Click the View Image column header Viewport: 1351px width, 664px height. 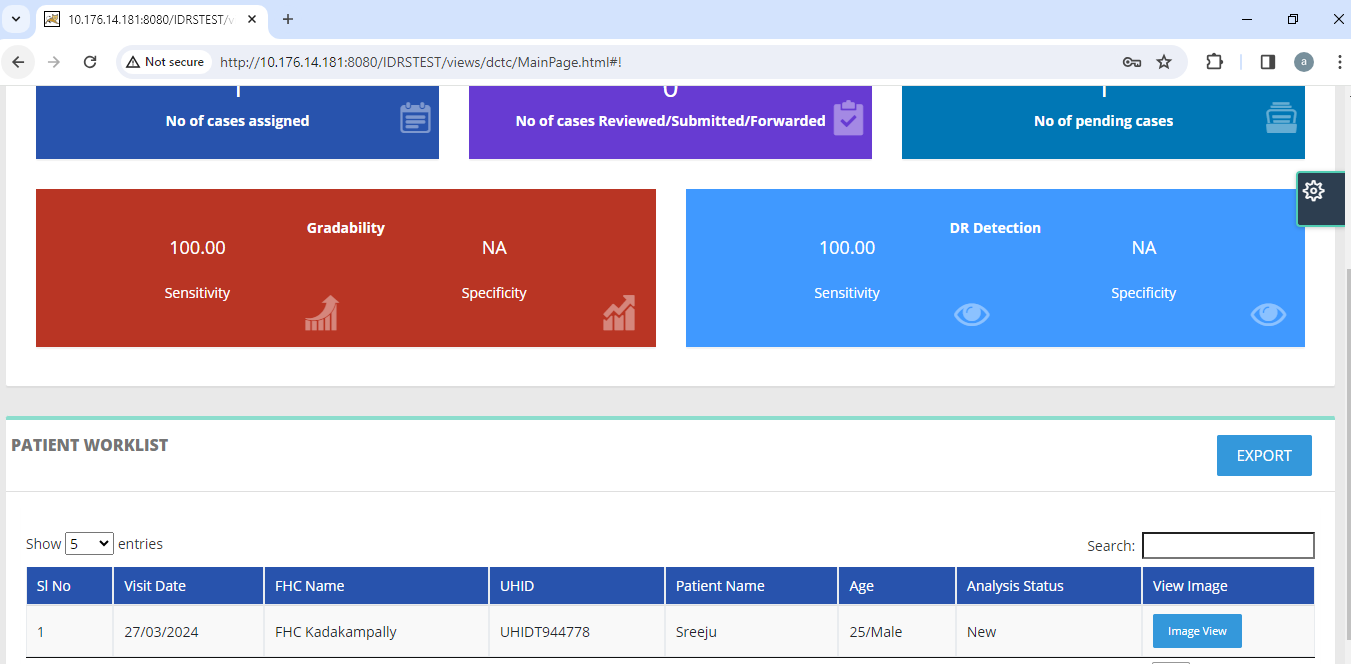(1228, 586)
